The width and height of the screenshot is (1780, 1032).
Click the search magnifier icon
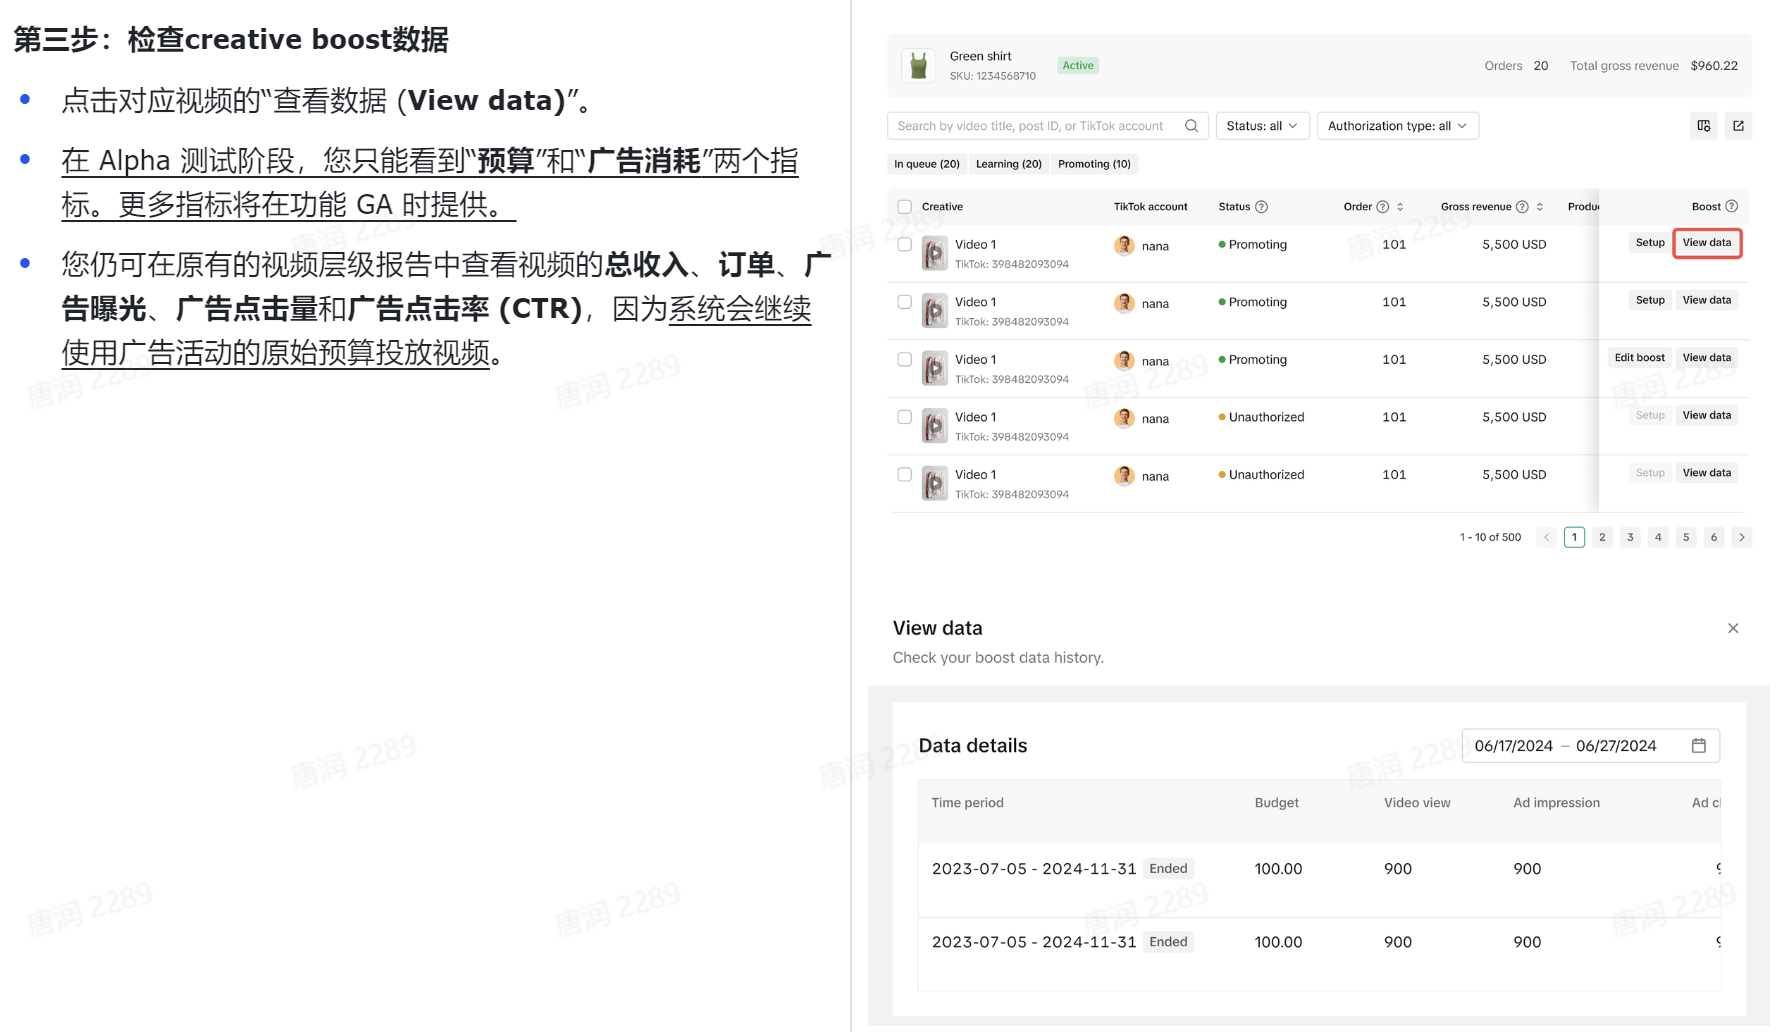(x=1191, y=126)
